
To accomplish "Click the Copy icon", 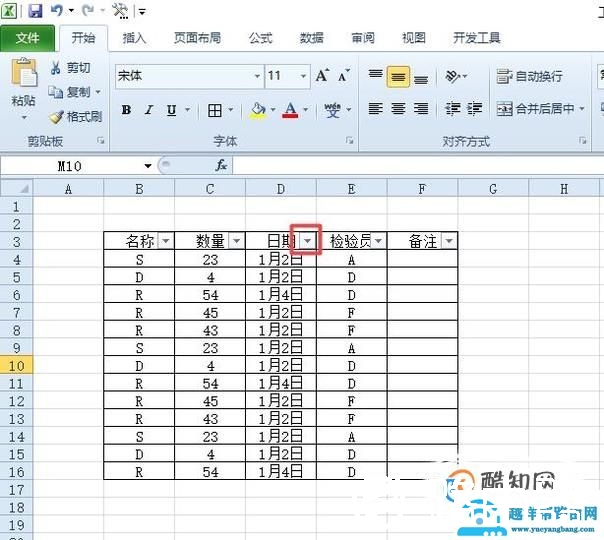I will [x=55, y=92].
